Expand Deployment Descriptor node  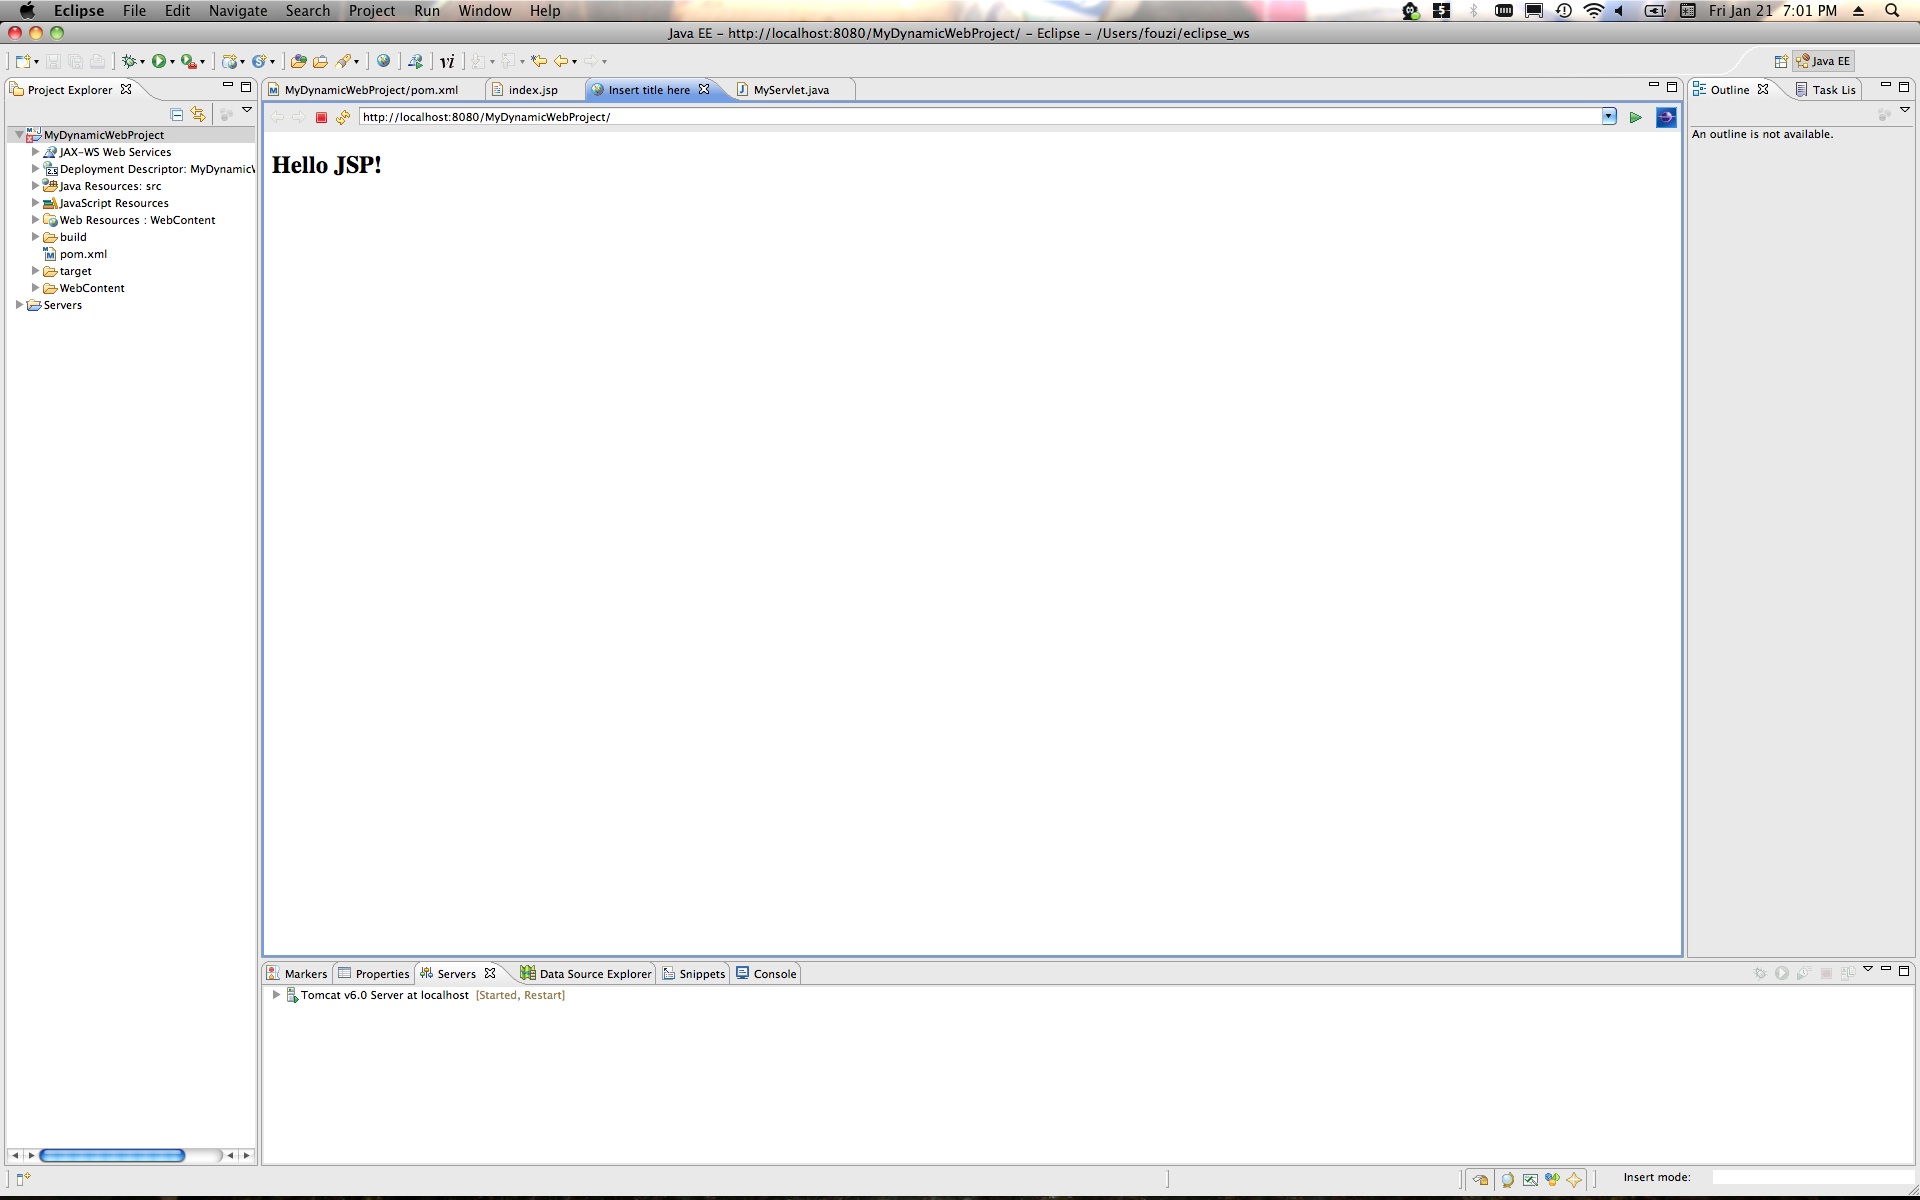coord(35,169)
